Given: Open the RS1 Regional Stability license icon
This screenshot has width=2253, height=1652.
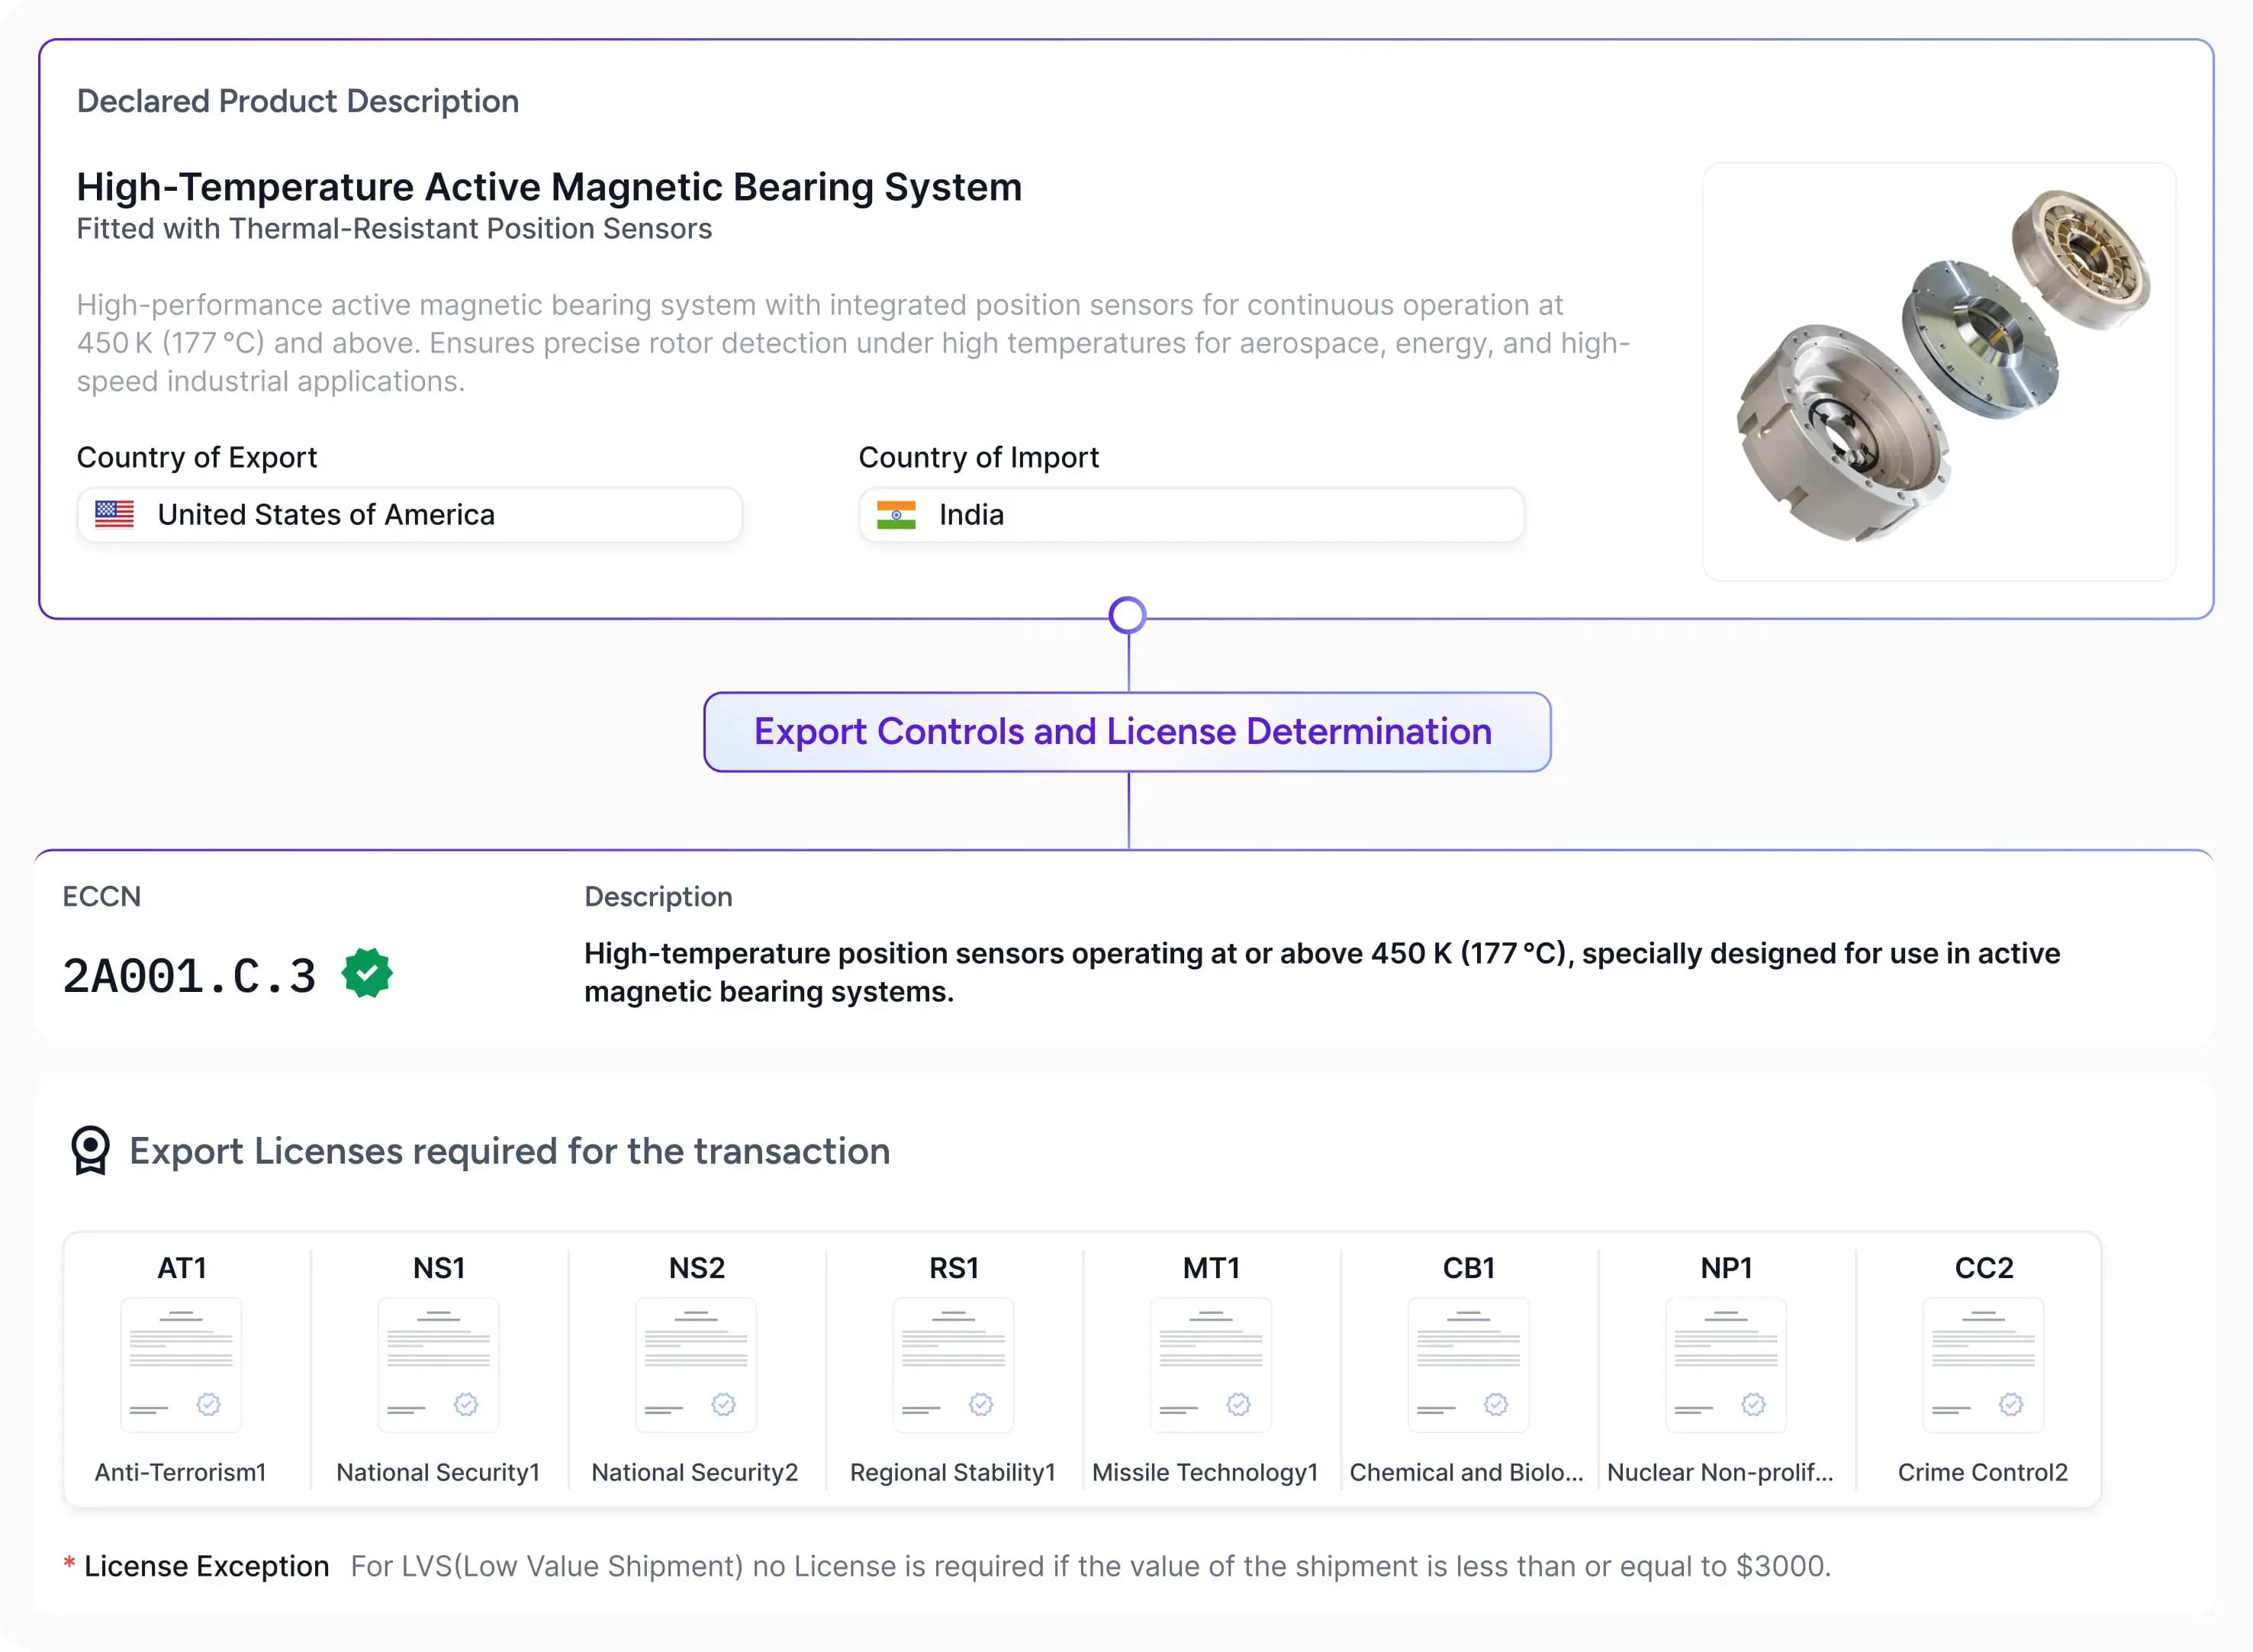Looking at the screenshot, I should pyautogui.click(x=953, y=1364).
